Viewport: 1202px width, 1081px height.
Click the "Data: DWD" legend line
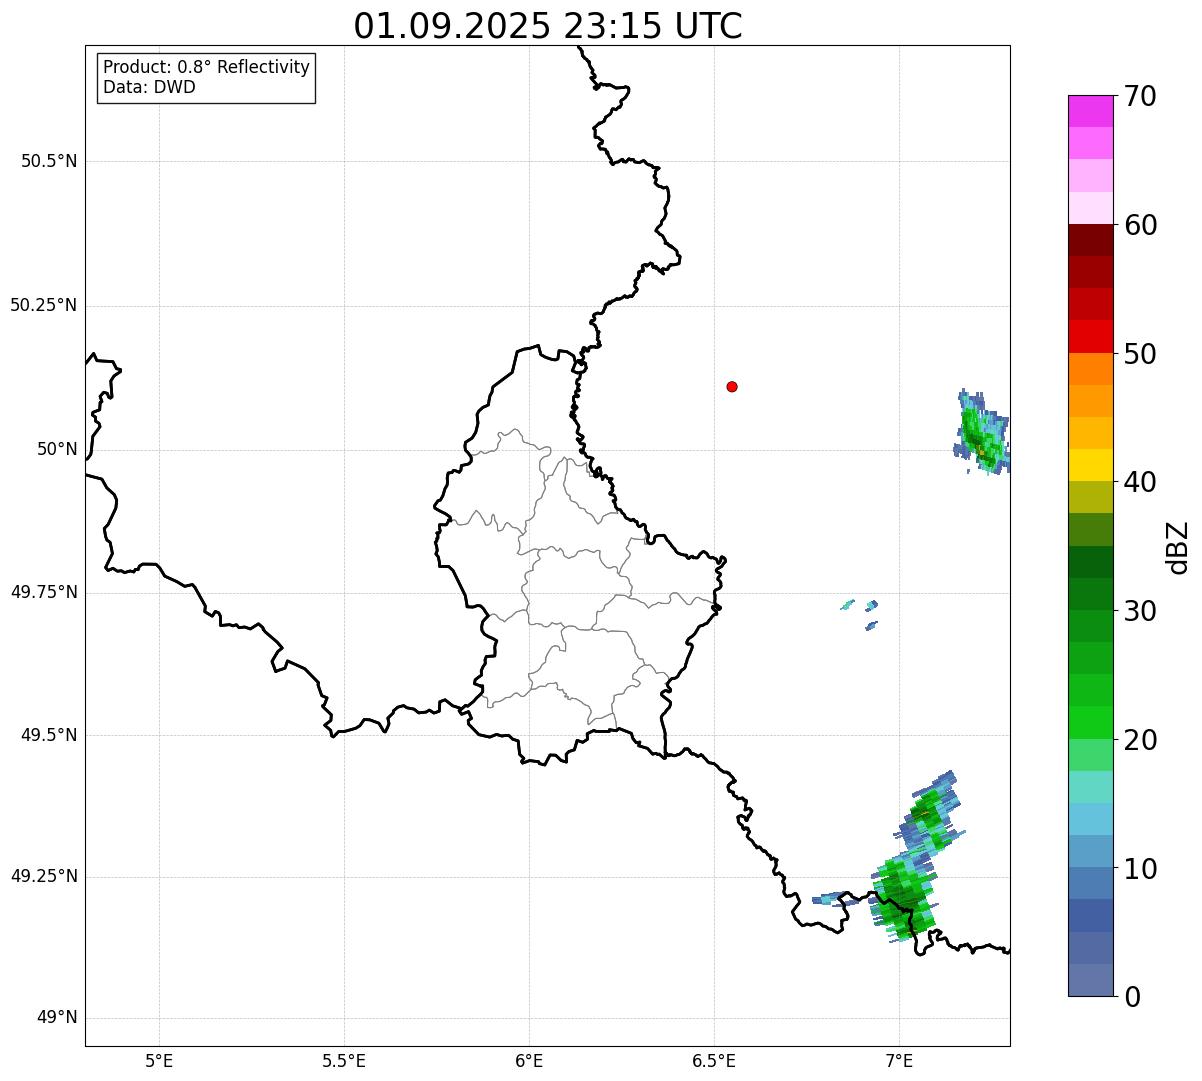point(150,87)
